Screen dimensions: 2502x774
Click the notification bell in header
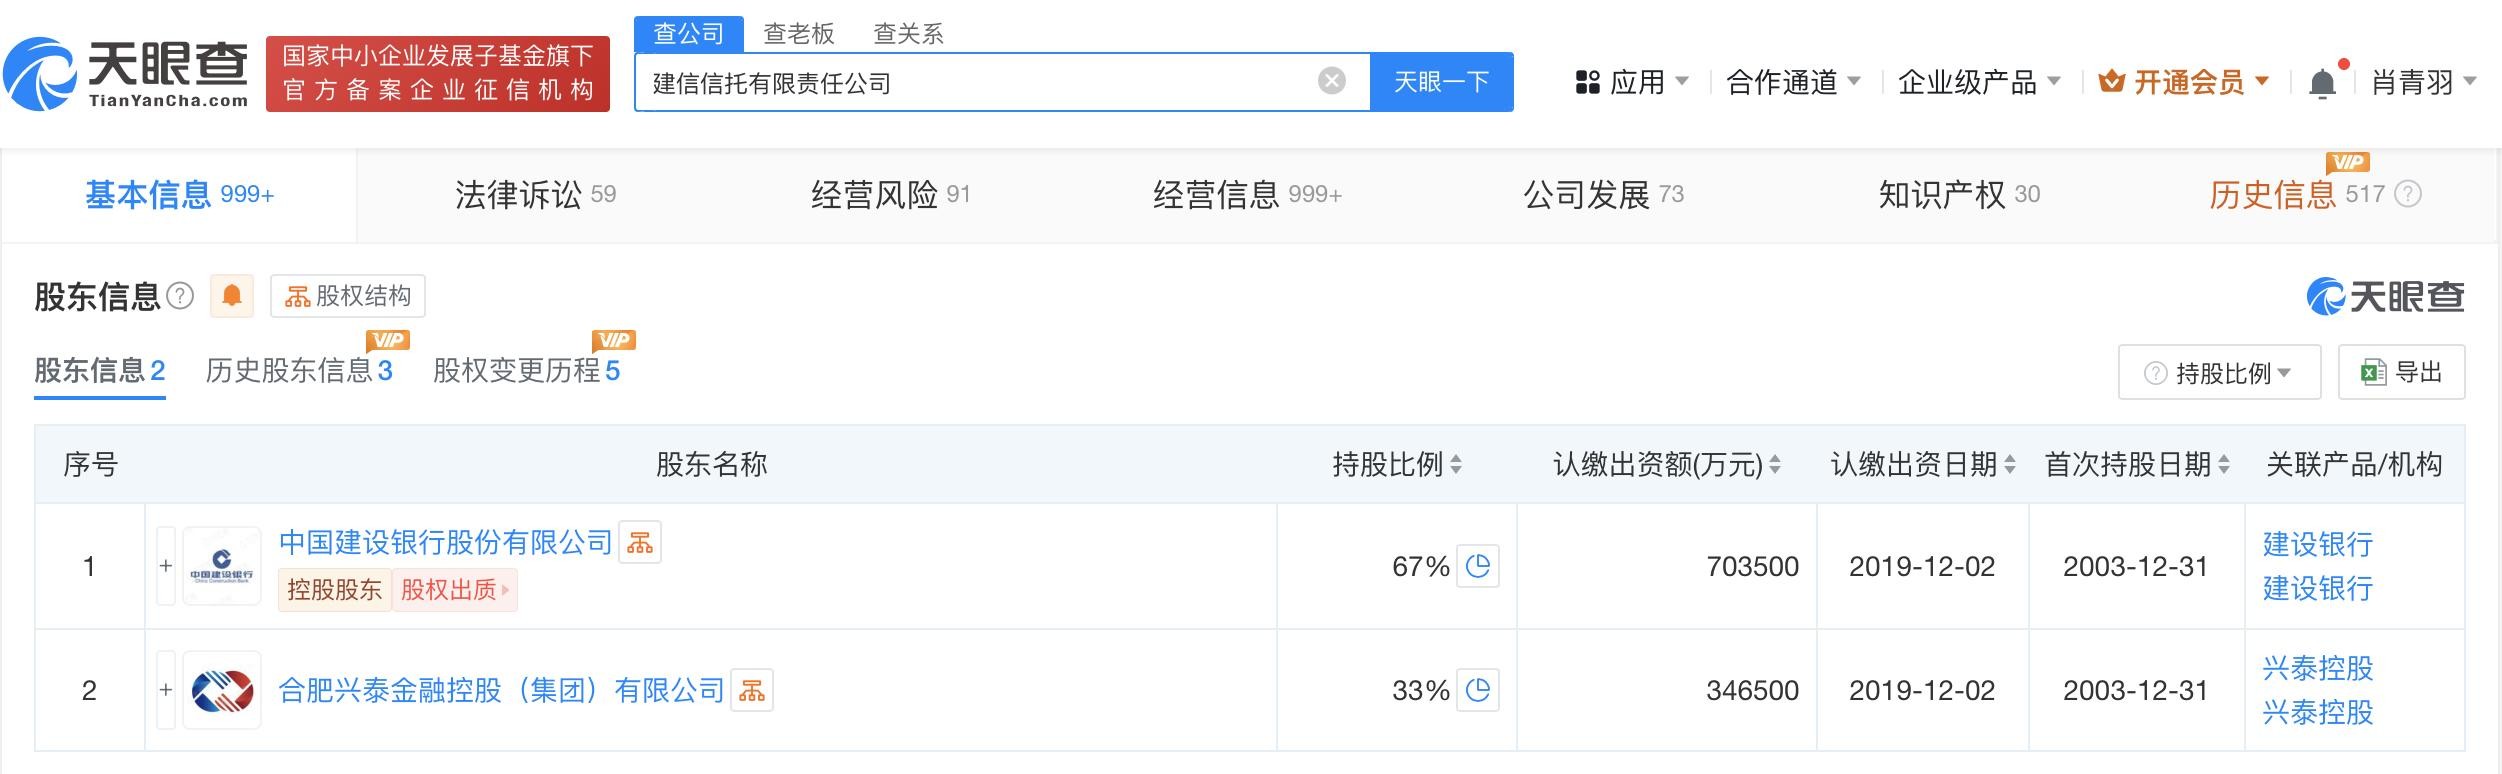pos(2322,83)
